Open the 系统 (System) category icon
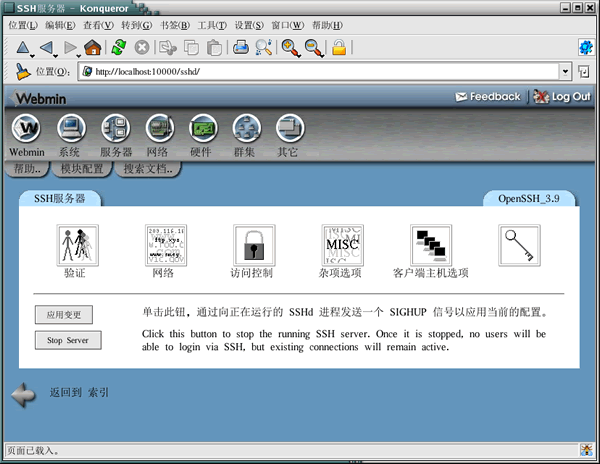Image resolution: width=600 pixels, height=464 pixels. pyautogui.click(x=71, y=128)
